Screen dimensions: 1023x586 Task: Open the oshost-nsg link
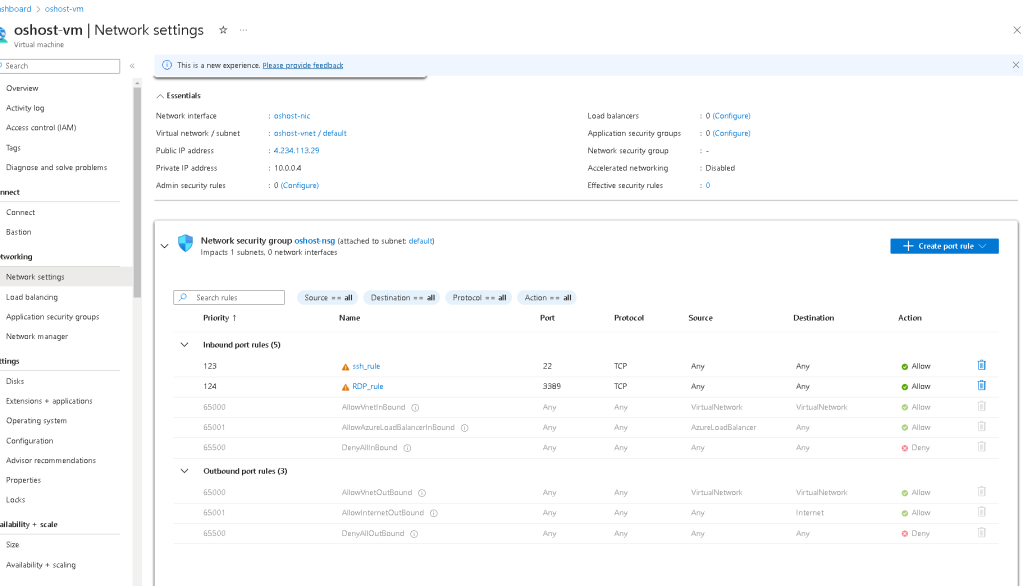pos(314,241)
